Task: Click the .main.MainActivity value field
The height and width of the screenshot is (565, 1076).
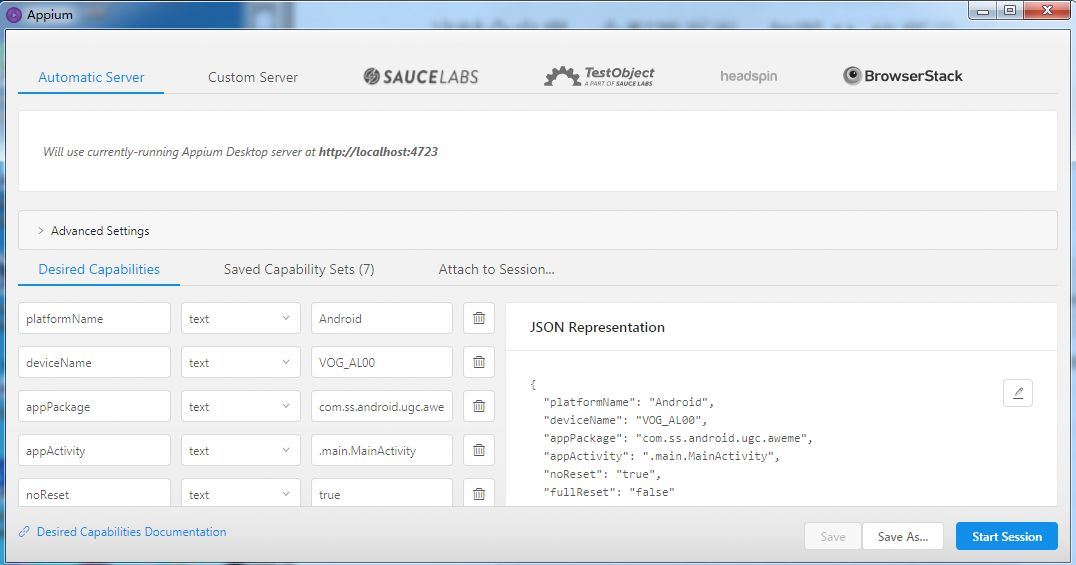Action: tap(382, 450)
